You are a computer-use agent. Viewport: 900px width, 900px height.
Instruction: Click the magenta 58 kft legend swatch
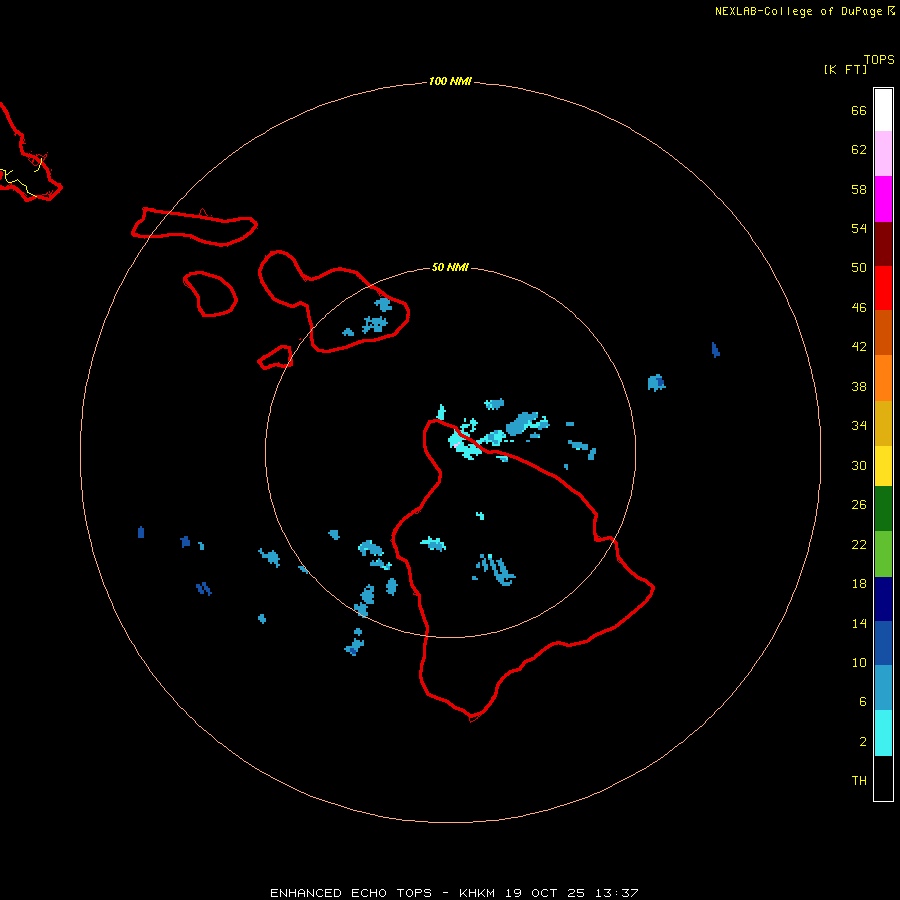click(883, 199)
